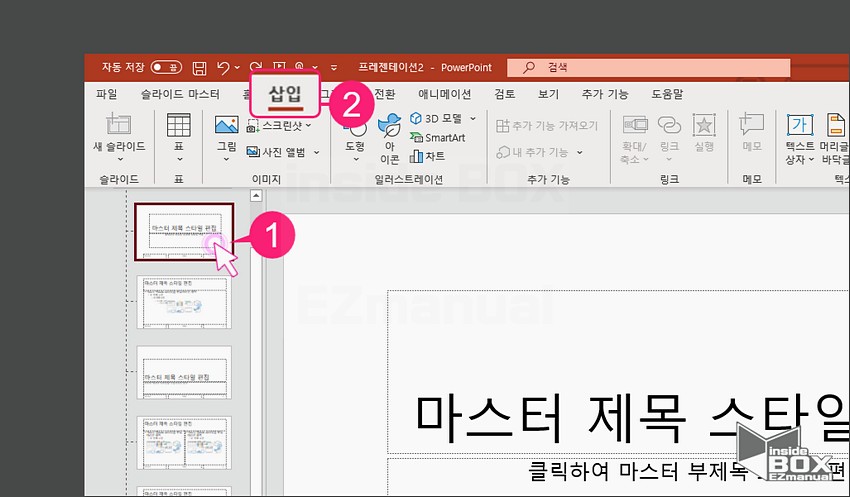Screen dimensions: 850x497
Task: Click the Redo arrow icon
Action: coord(256,66)
